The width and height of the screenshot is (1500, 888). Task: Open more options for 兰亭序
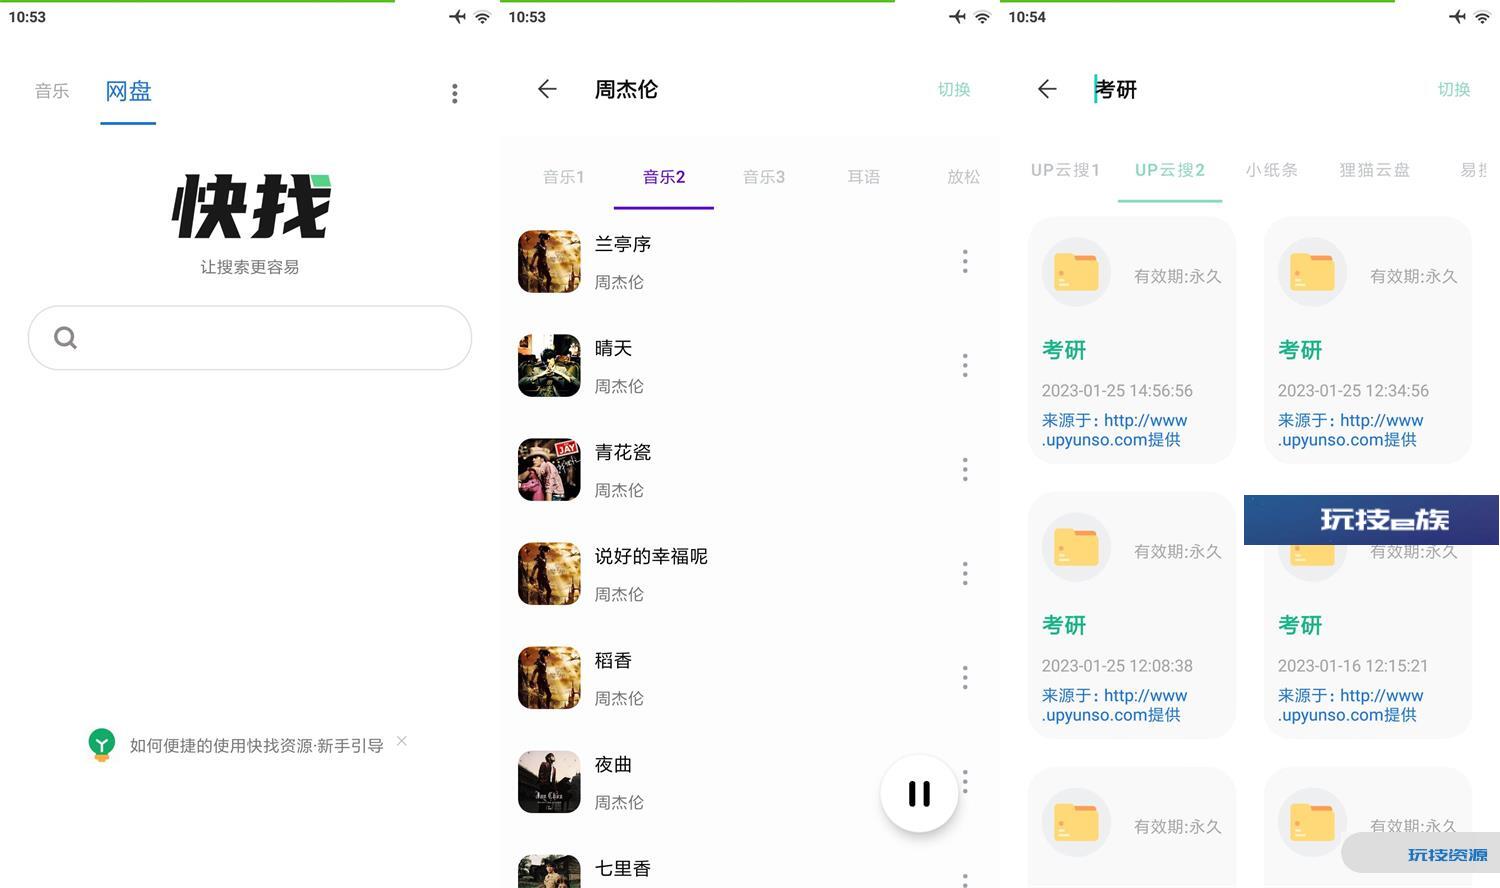(x=965, y=261)
